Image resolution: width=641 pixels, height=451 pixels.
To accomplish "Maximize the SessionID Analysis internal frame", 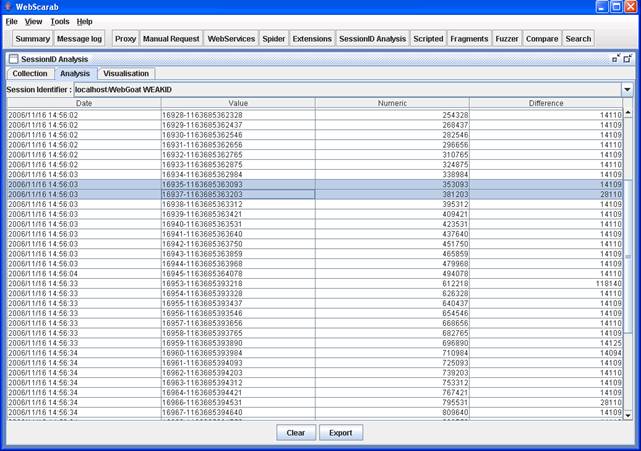I will [x=616, y=59].
